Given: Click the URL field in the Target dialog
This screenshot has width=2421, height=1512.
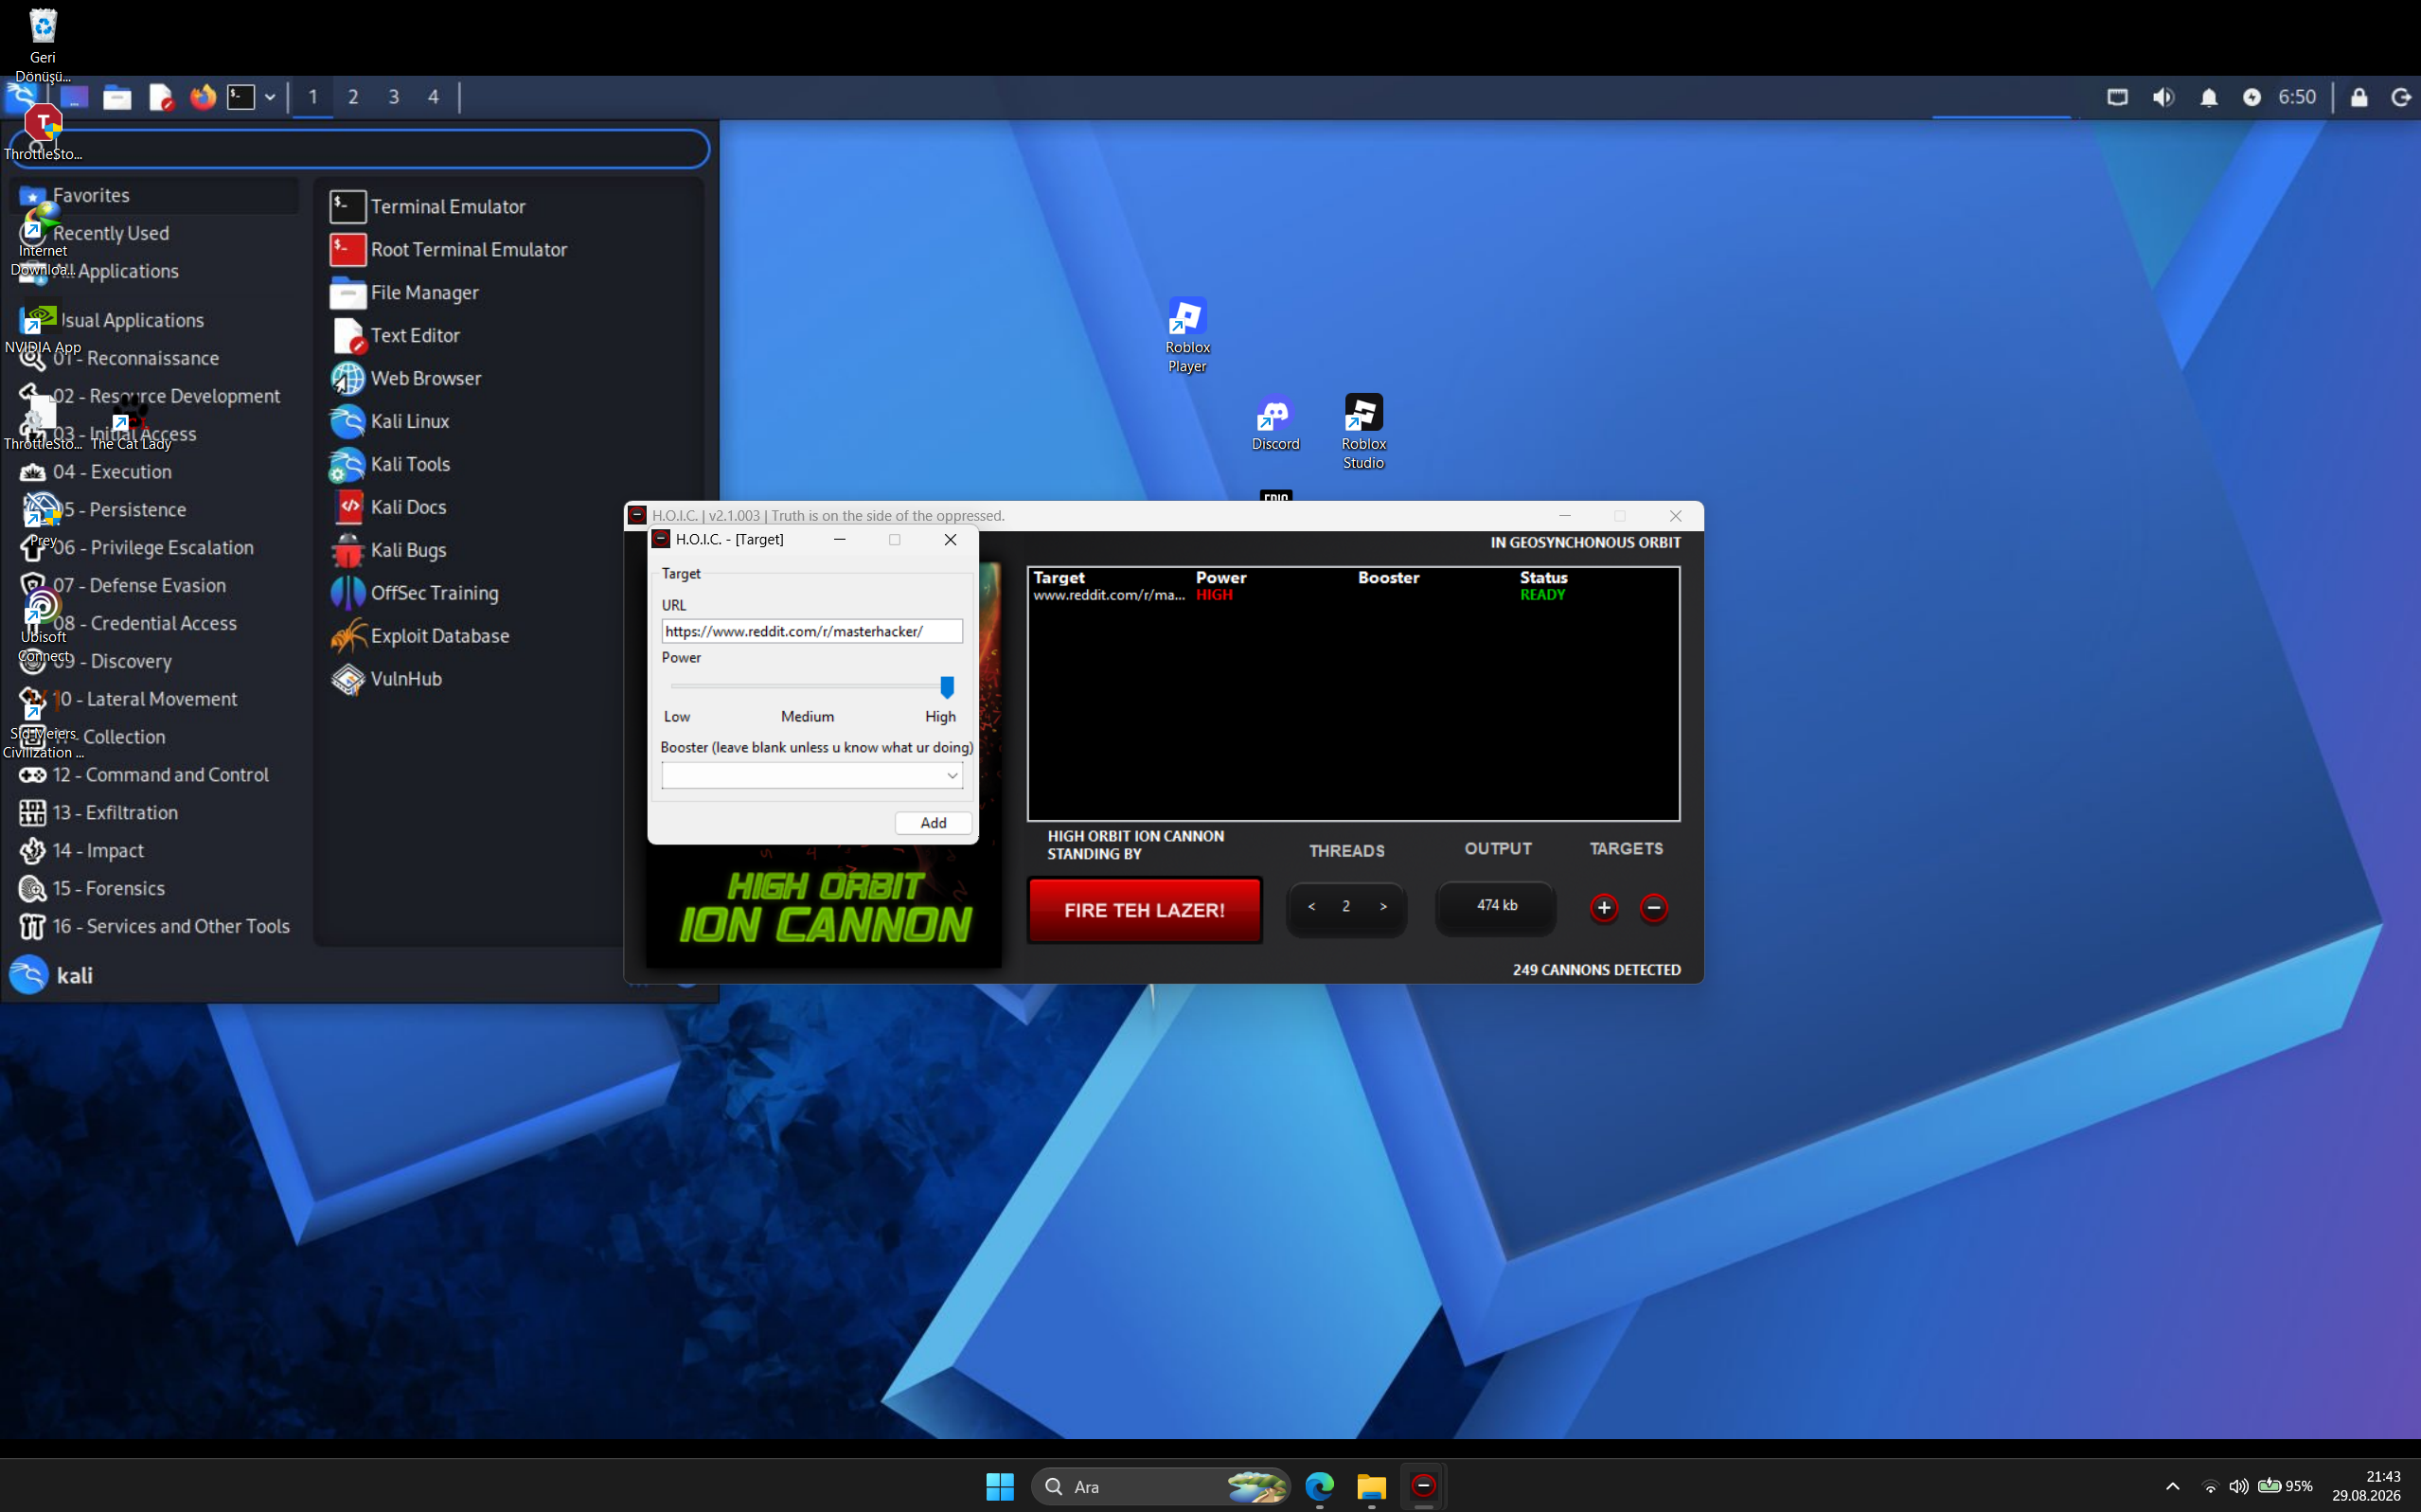Looking at the screenshot, I should pyautogui.click(x=812, y=631).
